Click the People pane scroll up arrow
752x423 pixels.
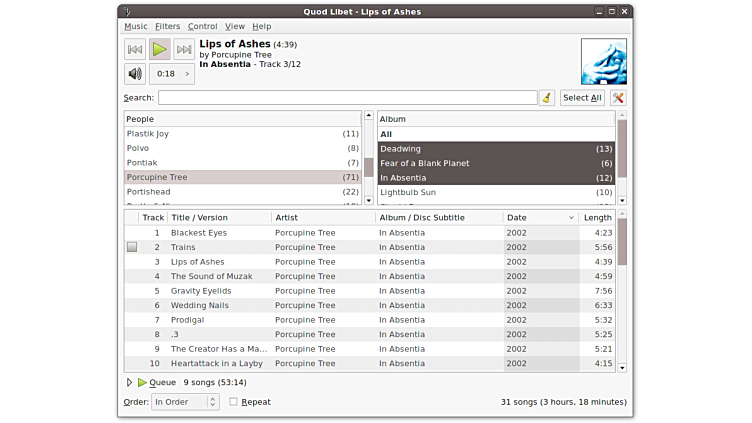pos(369,116)
